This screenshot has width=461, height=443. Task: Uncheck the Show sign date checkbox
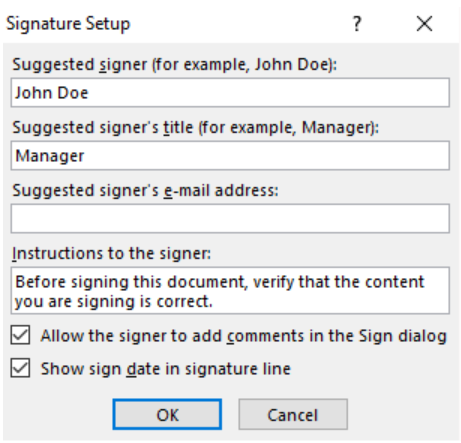[x=20, y=368]
